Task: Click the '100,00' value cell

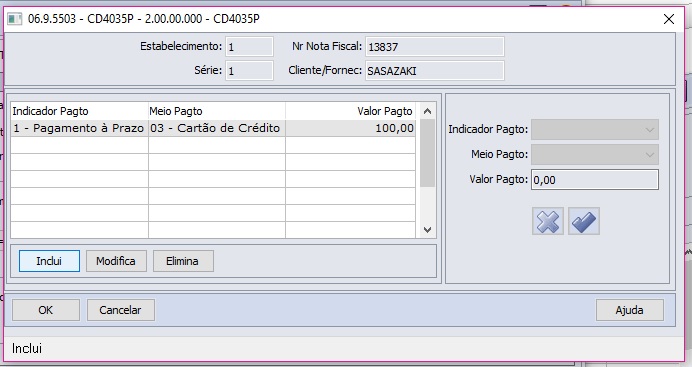Action: tap(350, 128)
